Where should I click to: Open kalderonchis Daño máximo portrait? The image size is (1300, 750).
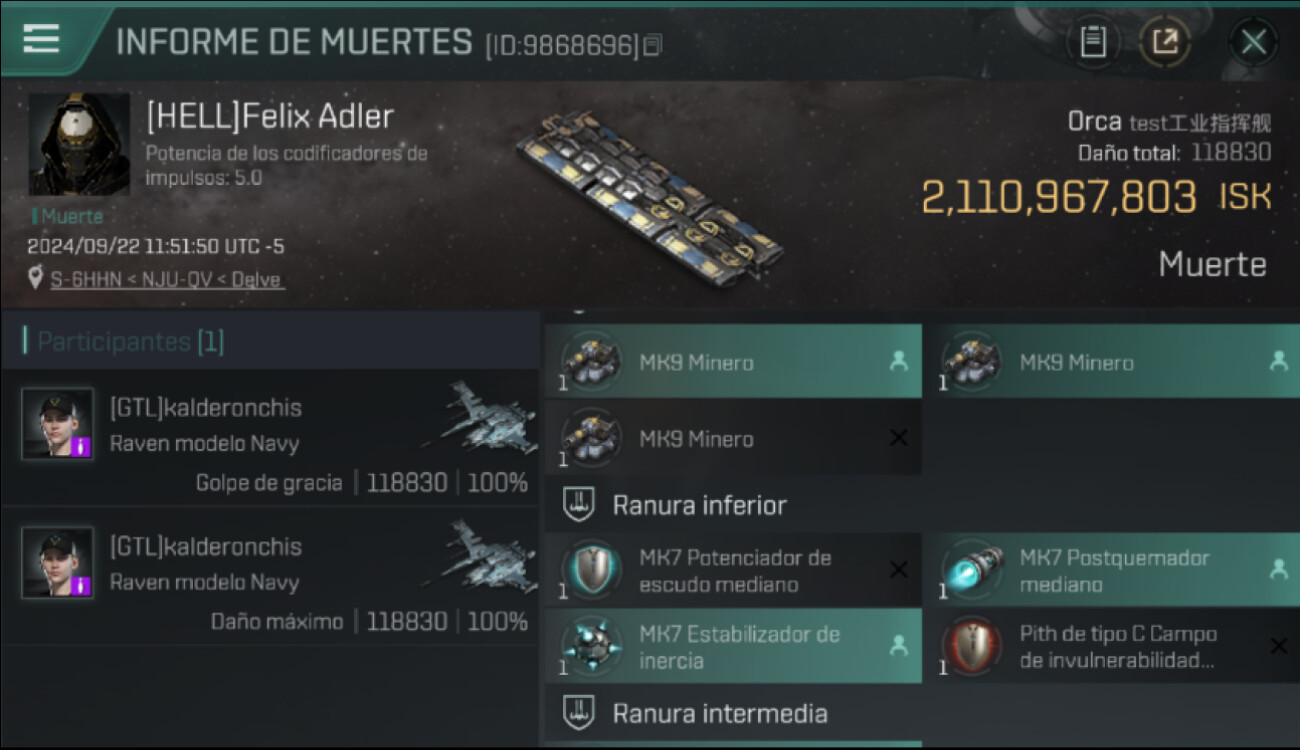(58, 563)
